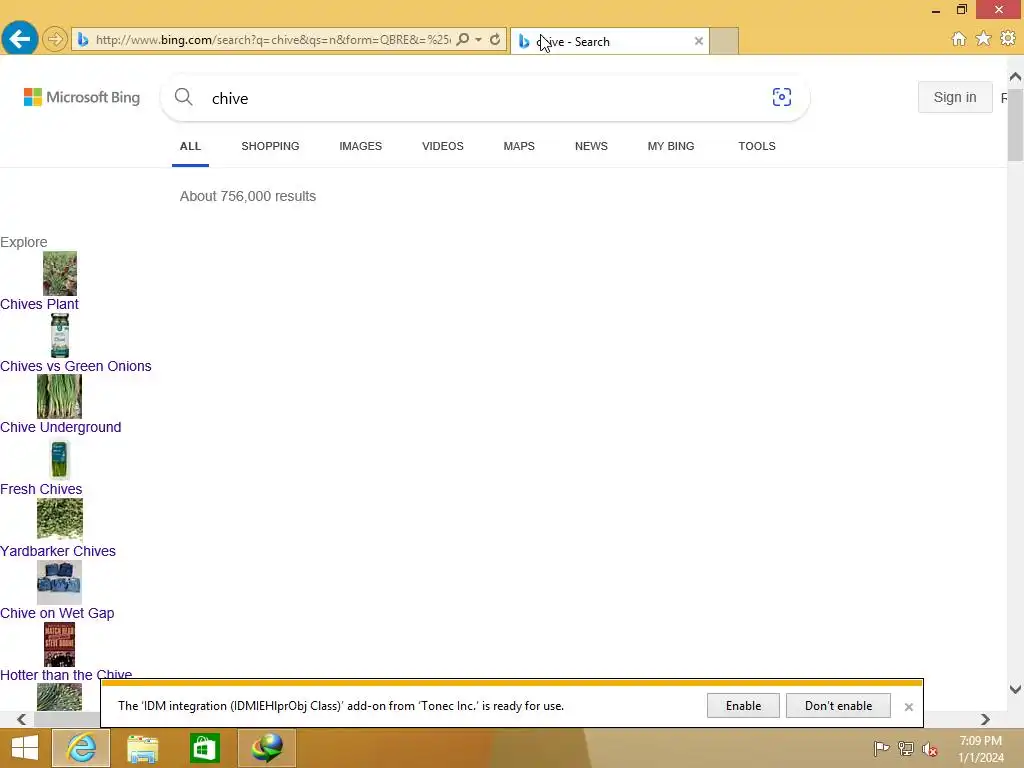The image size is (1024, 768).
Task: Open the Chives Plant link
Action: tap(39, 304)
